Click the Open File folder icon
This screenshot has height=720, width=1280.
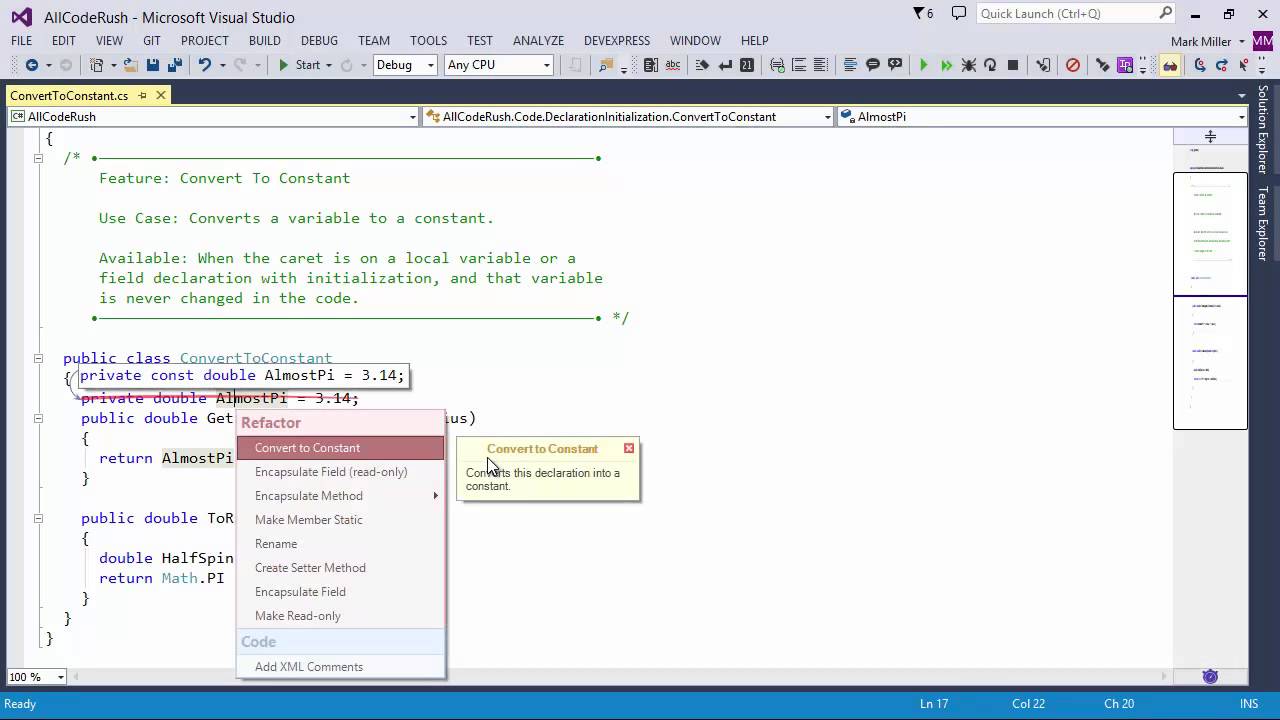pyautogui.click(x=130, y=65)
